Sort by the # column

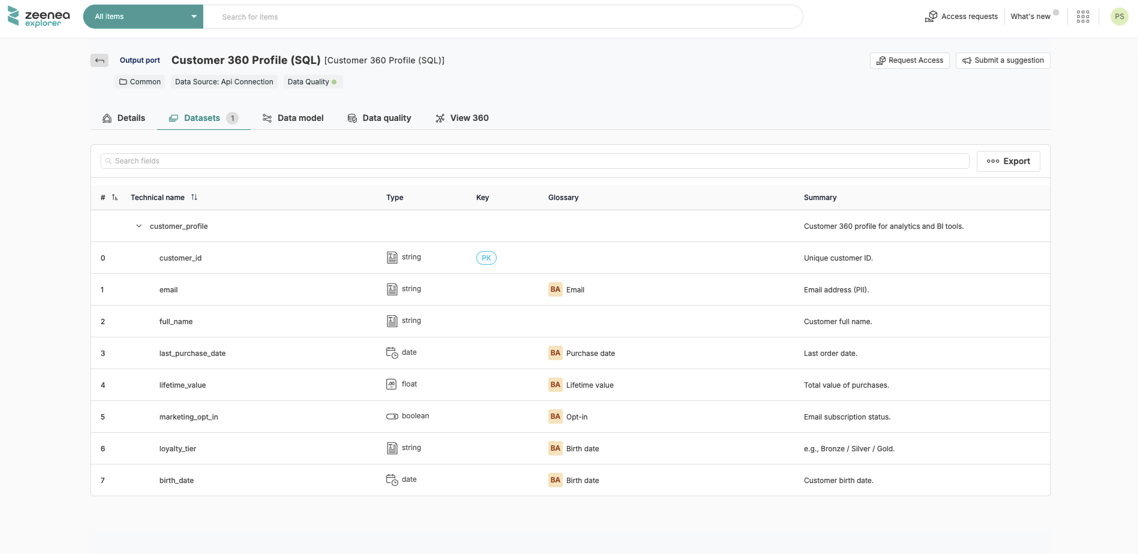[x=114, y=198]
